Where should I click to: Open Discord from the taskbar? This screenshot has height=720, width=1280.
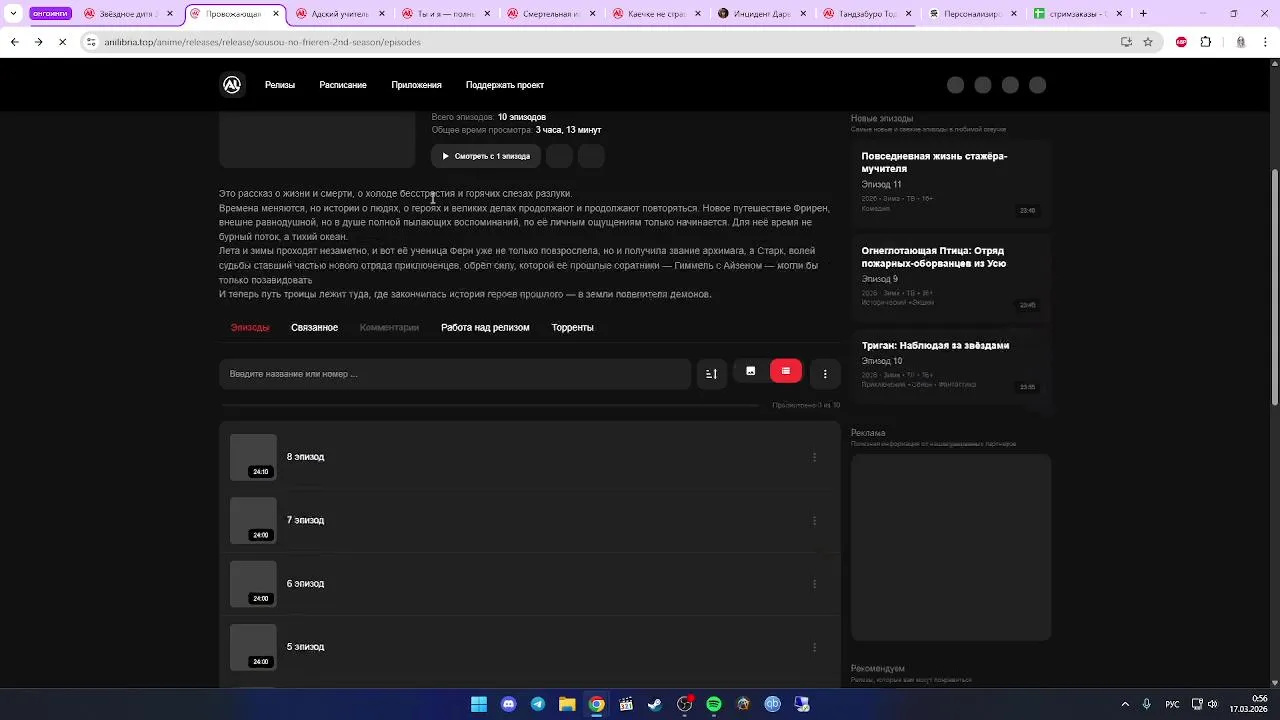click(x=508, y=704)
